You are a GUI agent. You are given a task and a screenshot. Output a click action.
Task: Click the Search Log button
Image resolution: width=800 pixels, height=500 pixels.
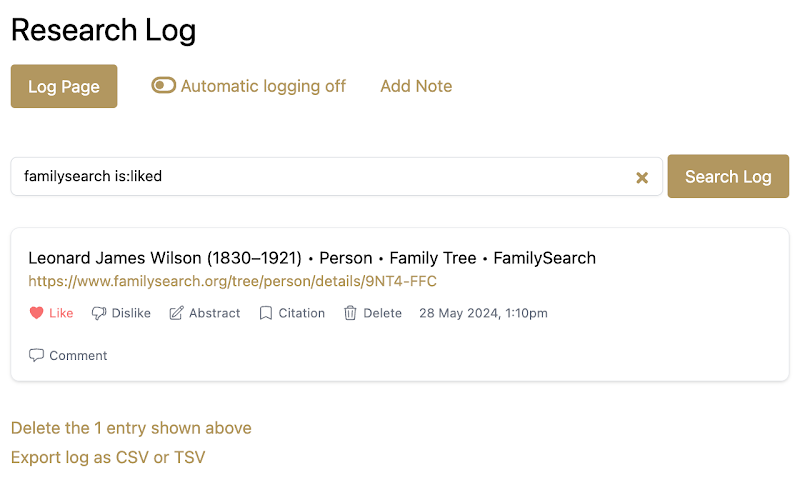(x=728, y=177)
